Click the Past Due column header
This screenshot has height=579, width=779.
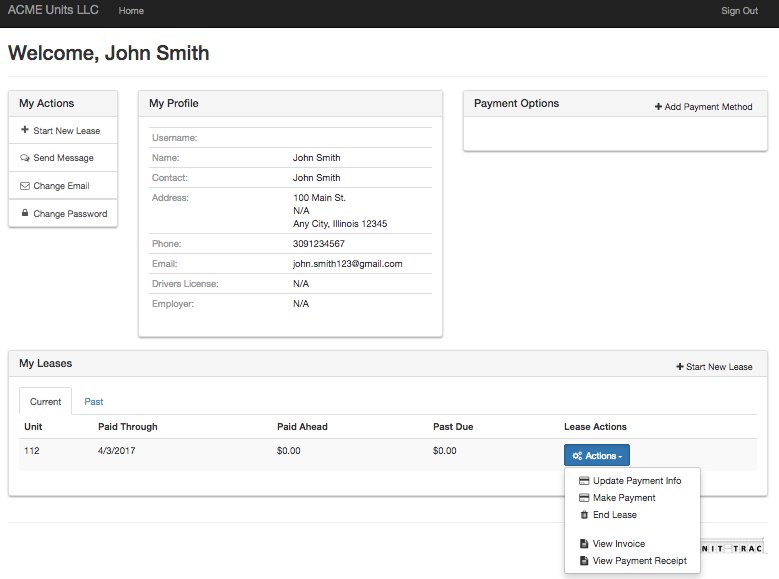click(x=453, y=426)
